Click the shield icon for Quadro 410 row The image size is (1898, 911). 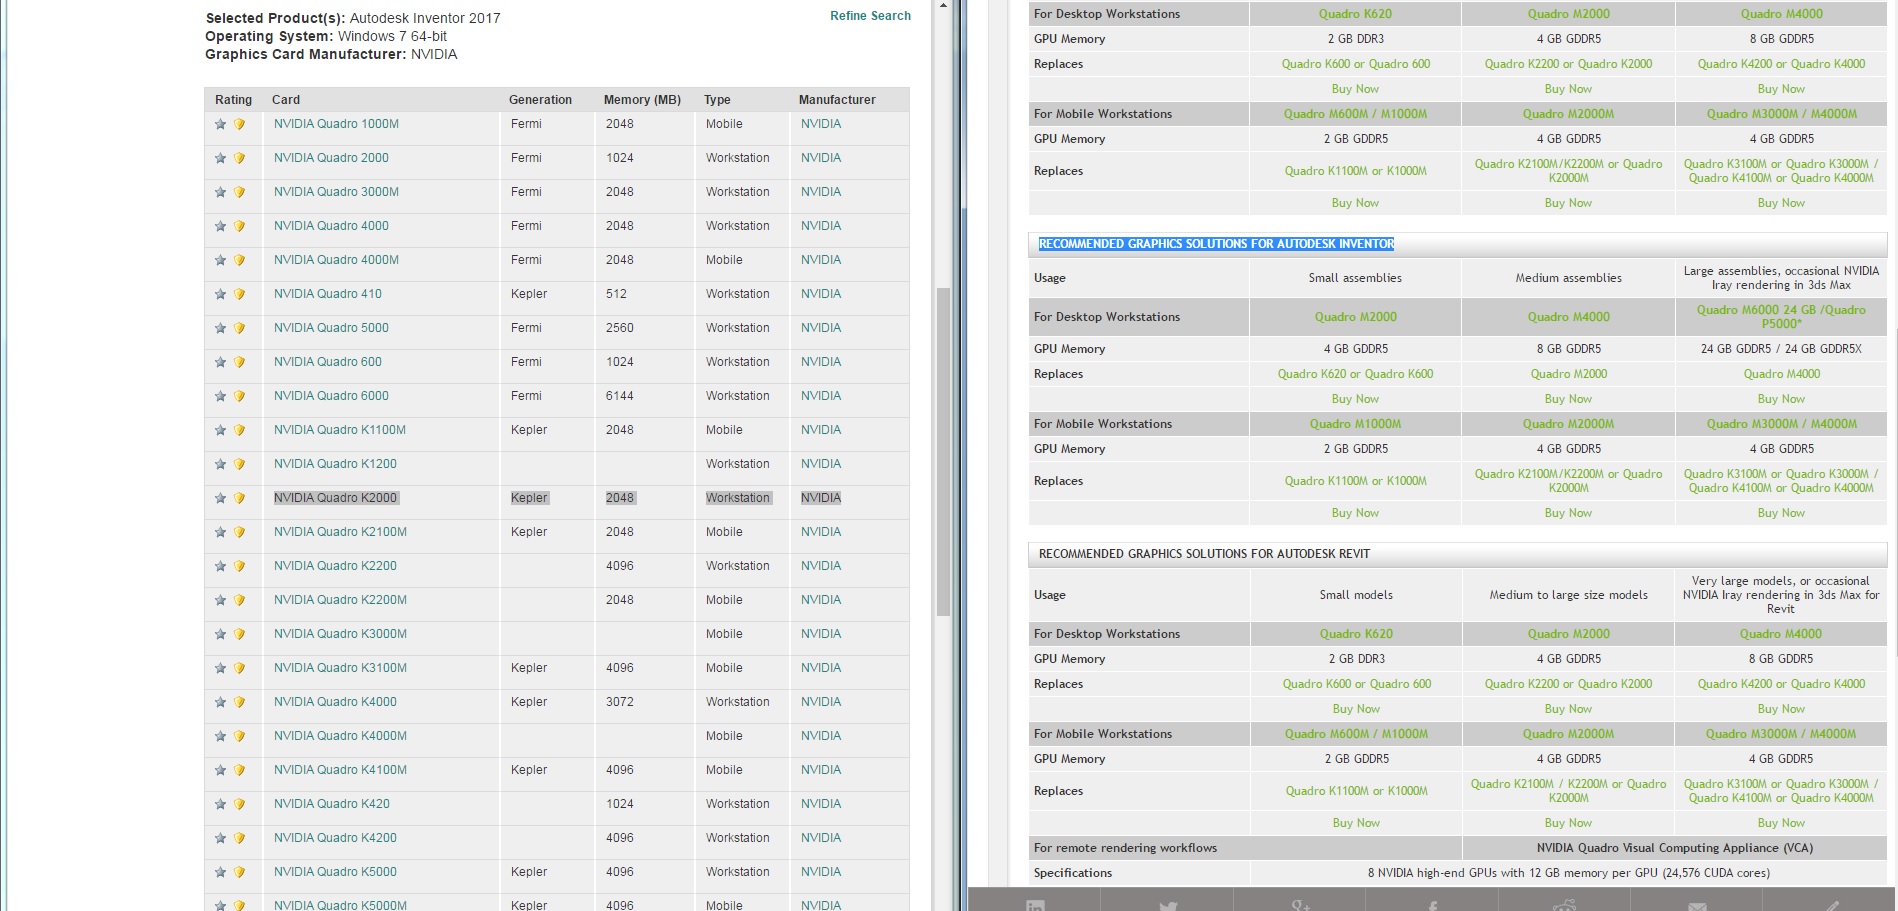click(239, 294)
